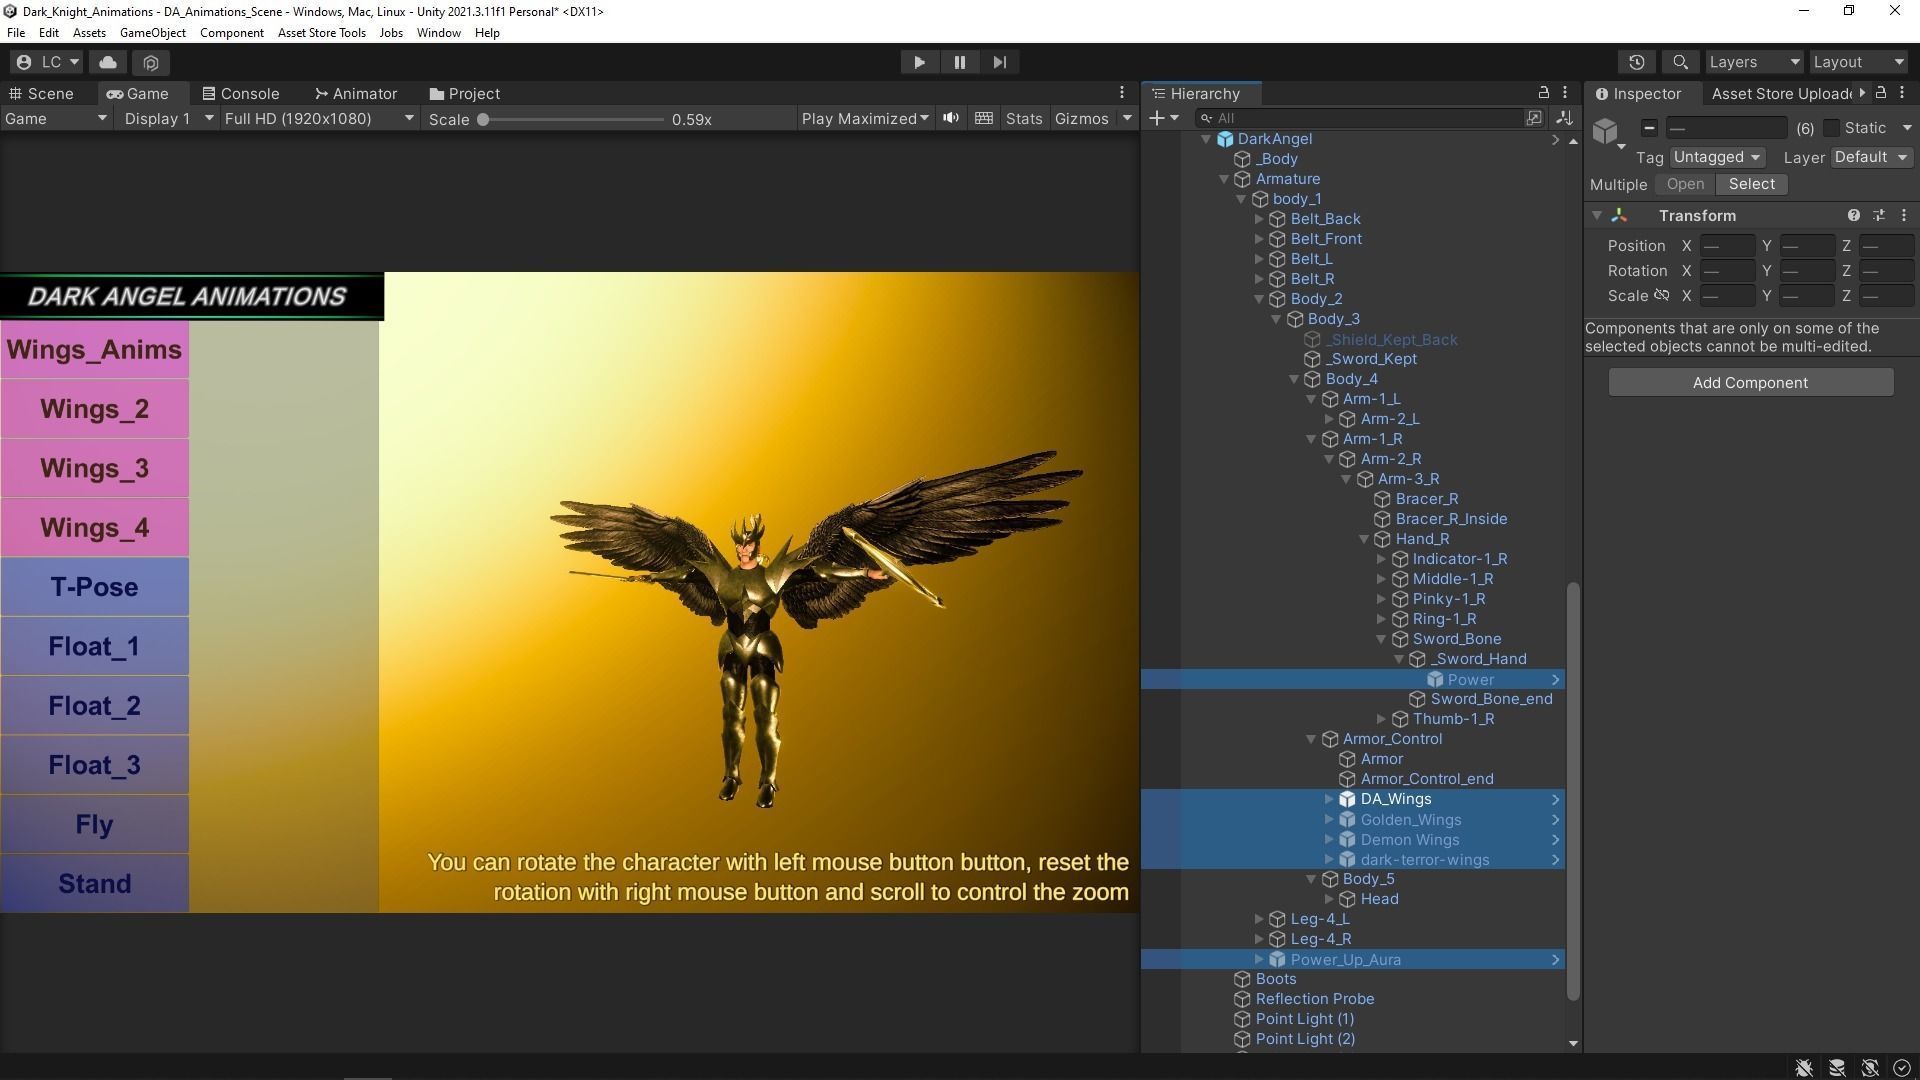Click the Add Component button

(1750, 382)
